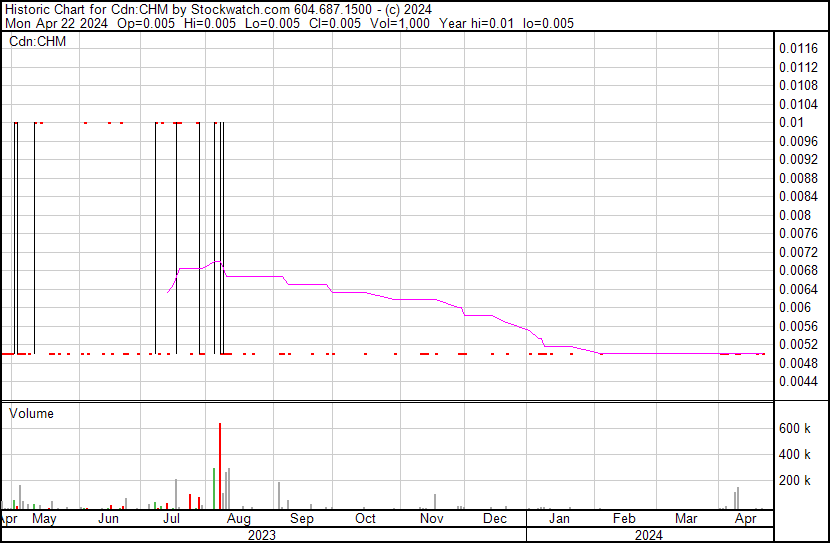Image resolution: width=830 pixels, height=543 pixels.
Task: Click the Volume panel label
Action: click(31, 413)
